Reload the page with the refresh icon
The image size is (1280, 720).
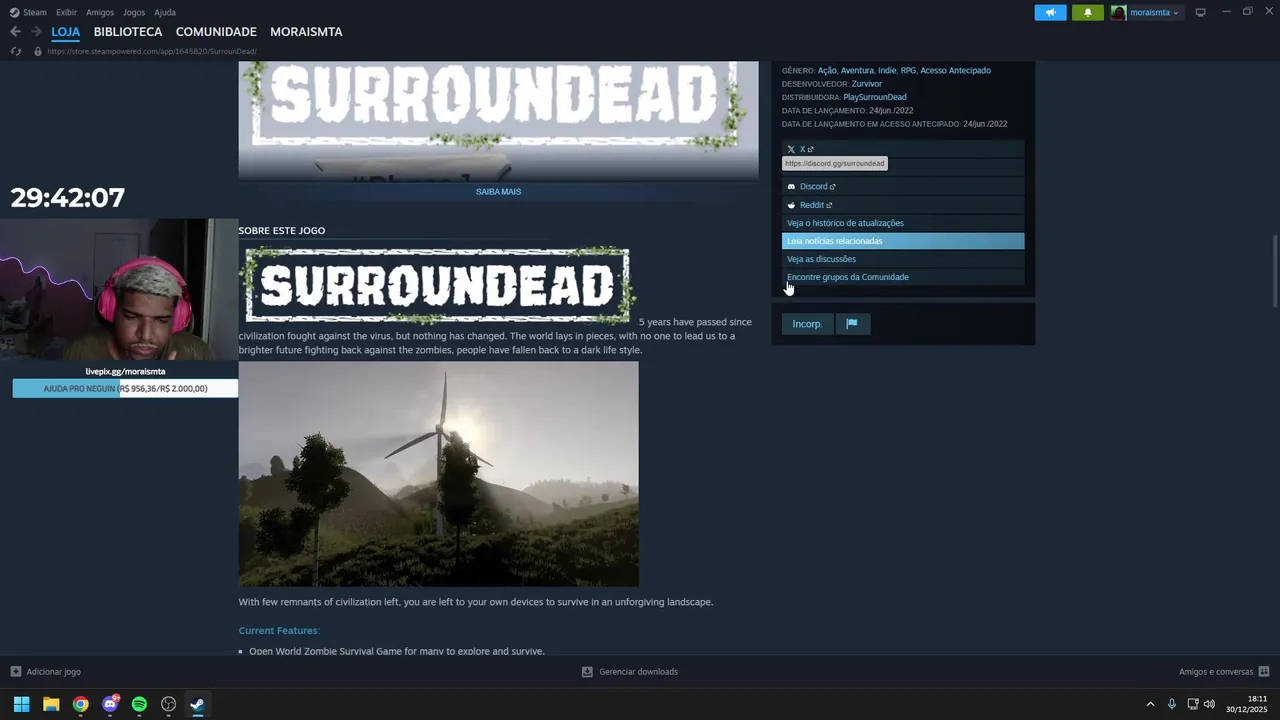[x=15, y=51]
